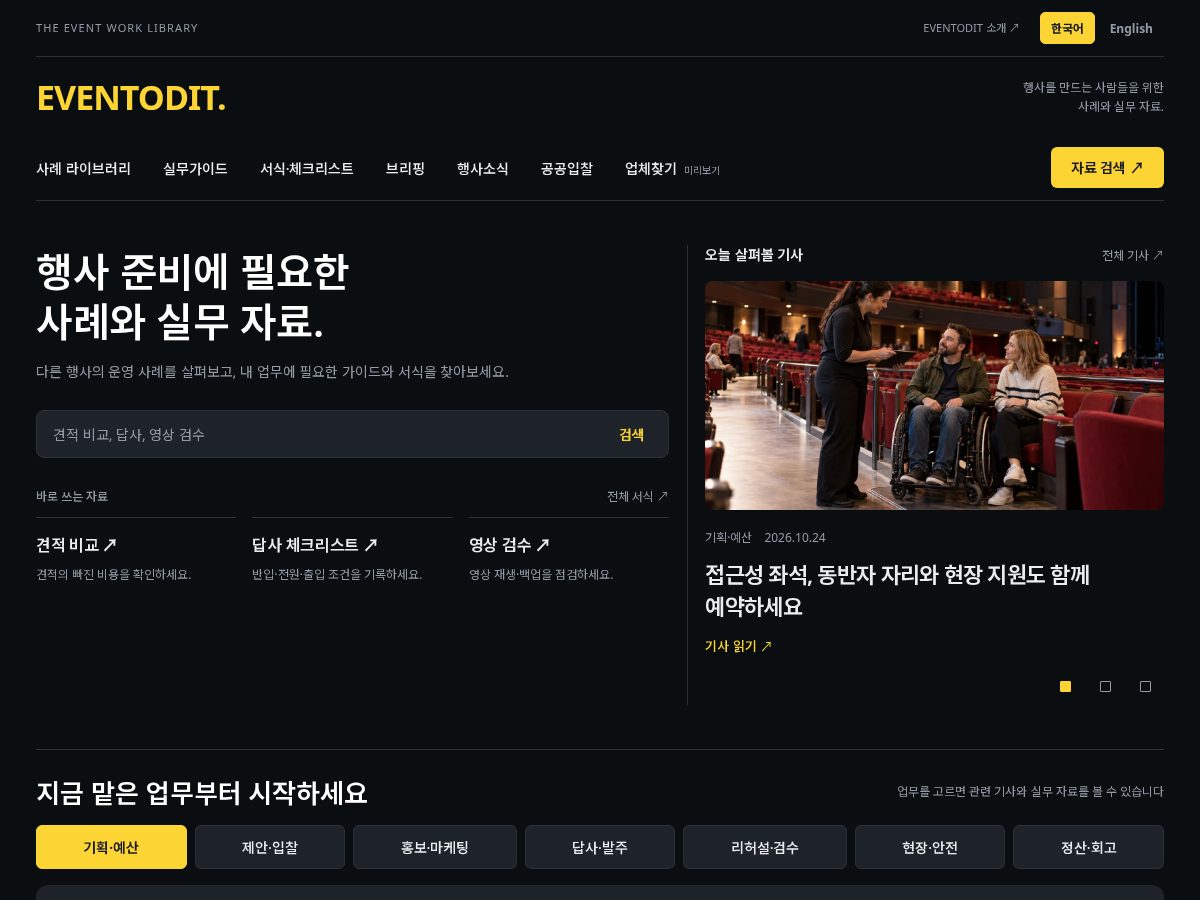Switch language to 한국어
Image resolution: width=1200 pixels, height=900 pixels.
pos(1067,28)
